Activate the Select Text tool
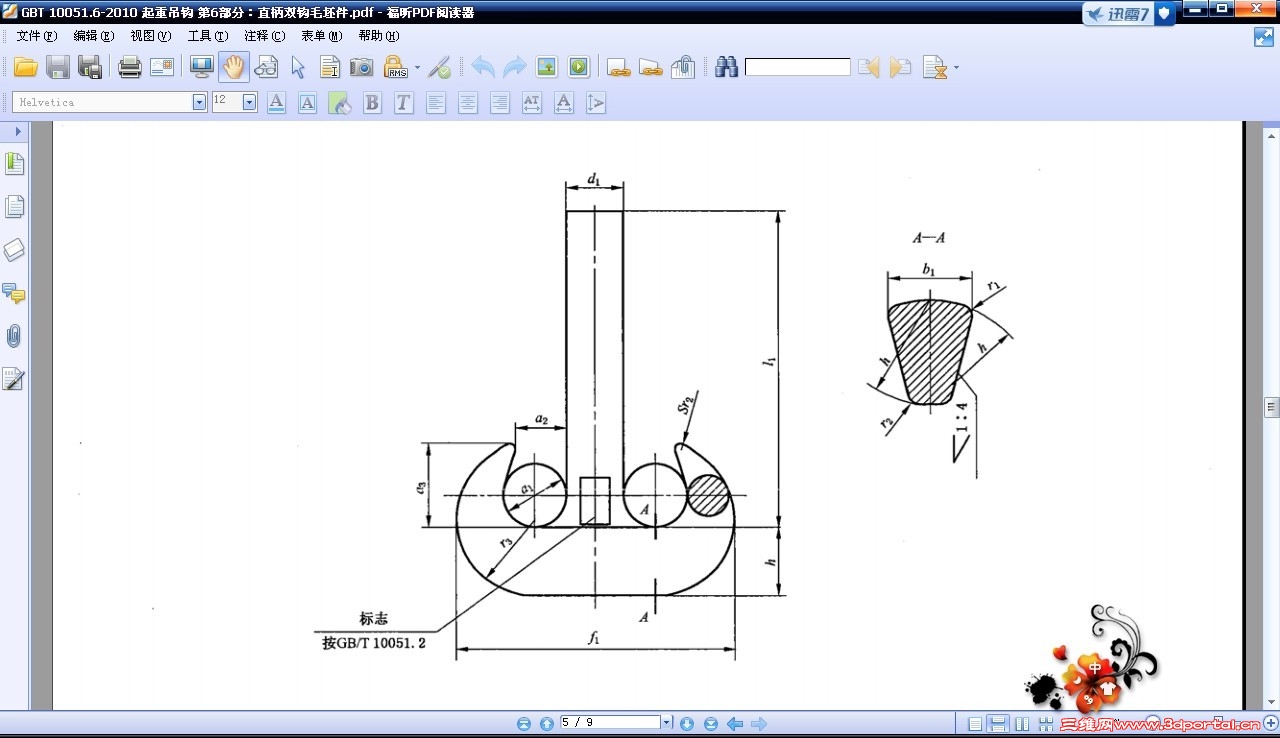 point(330,67)
